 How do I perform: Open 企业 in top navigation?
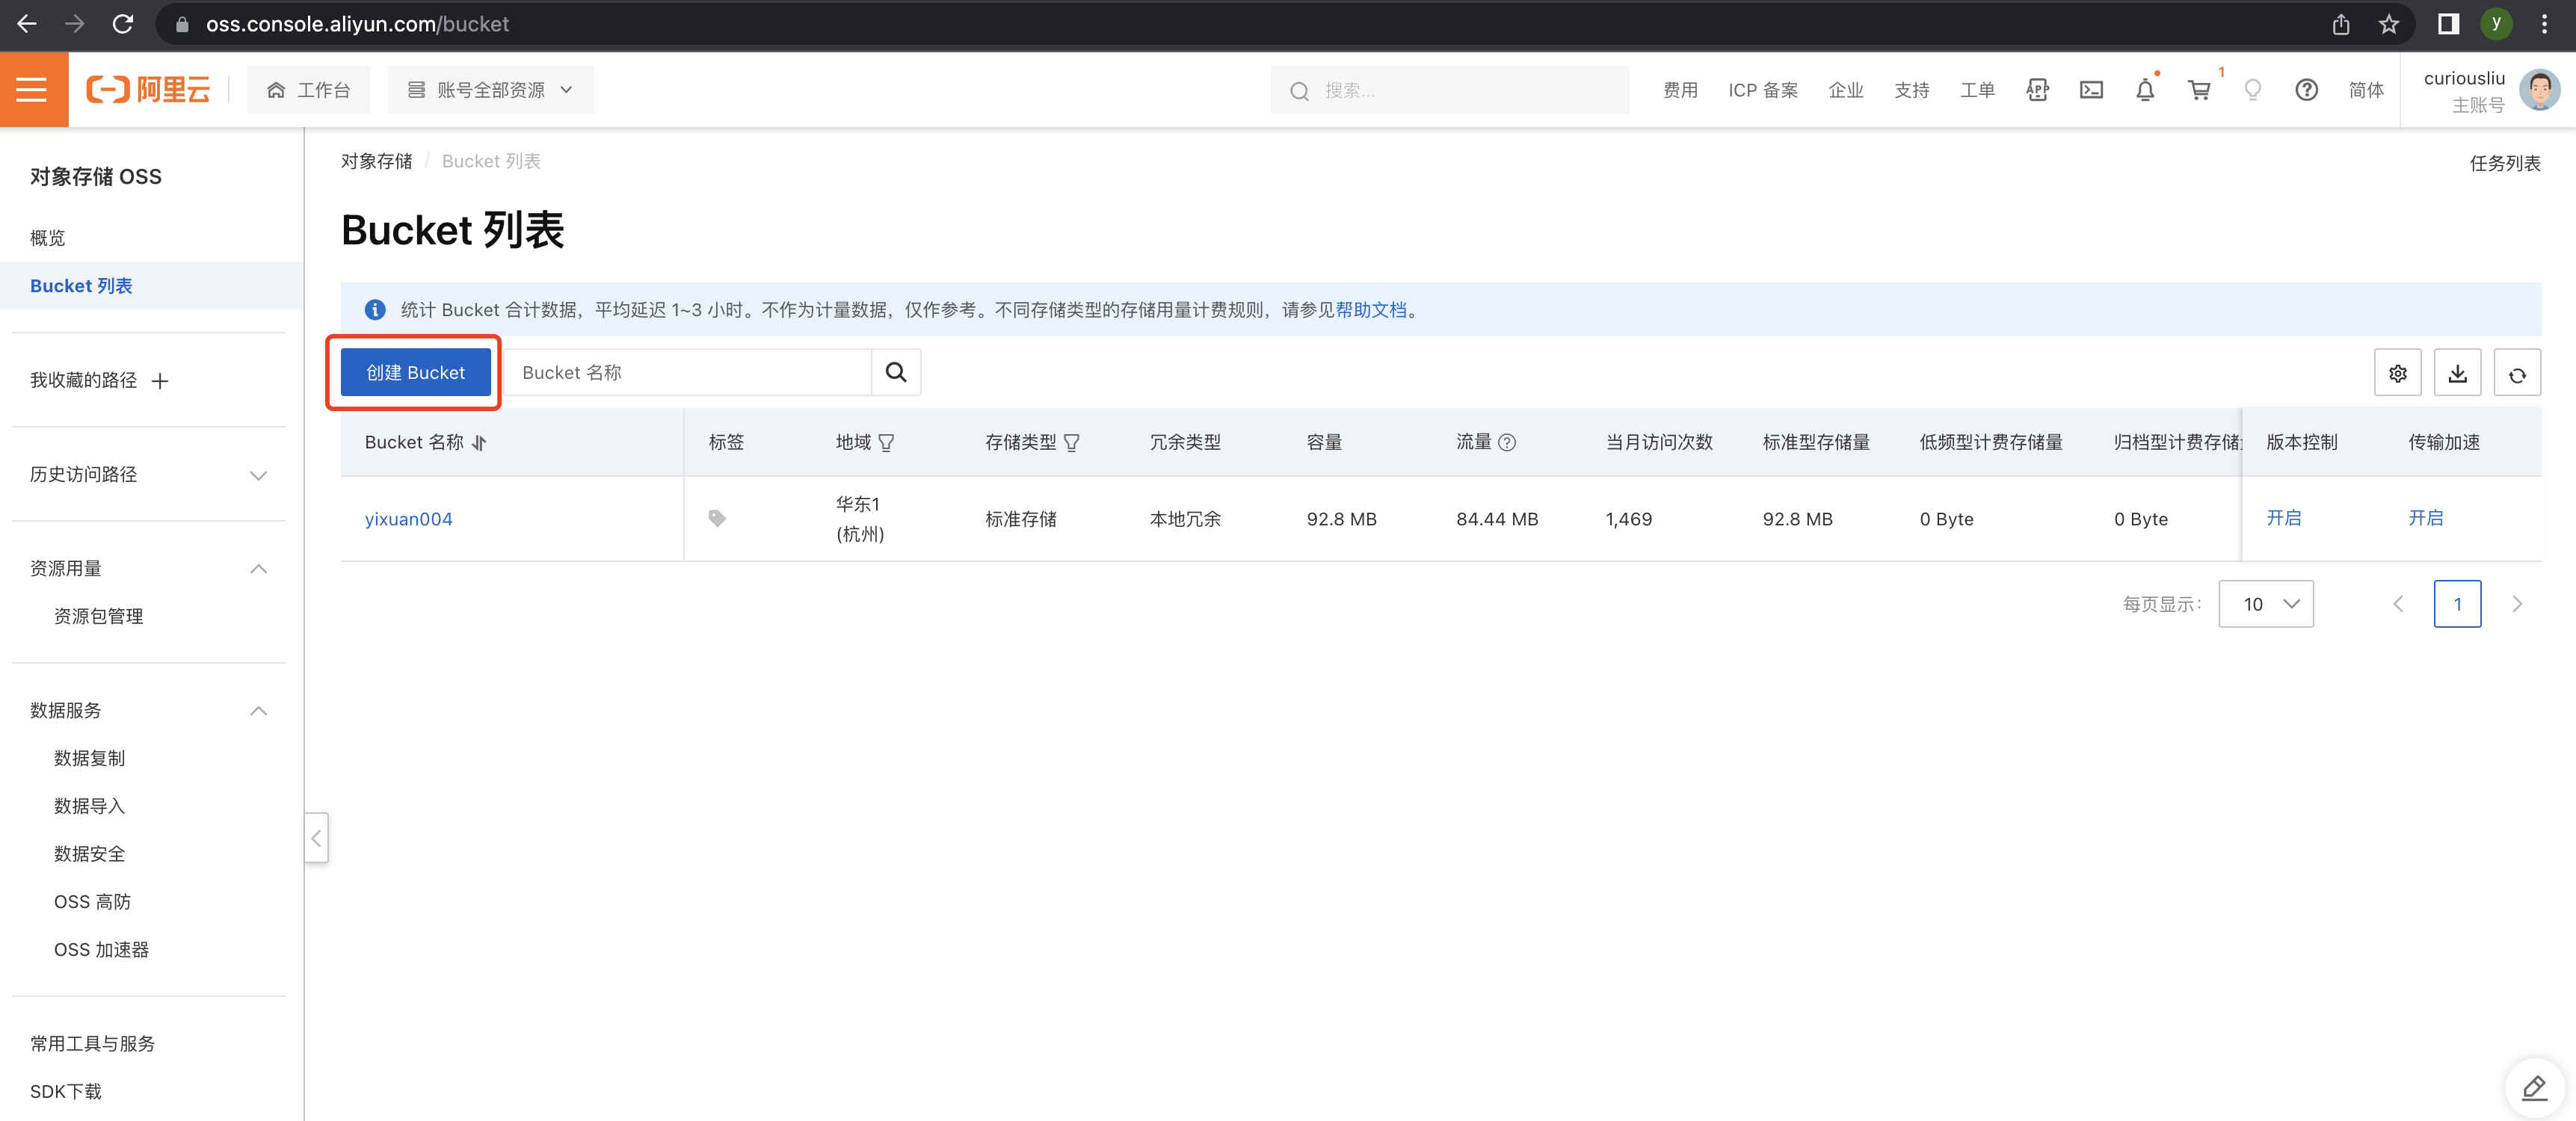point(1846,90)
